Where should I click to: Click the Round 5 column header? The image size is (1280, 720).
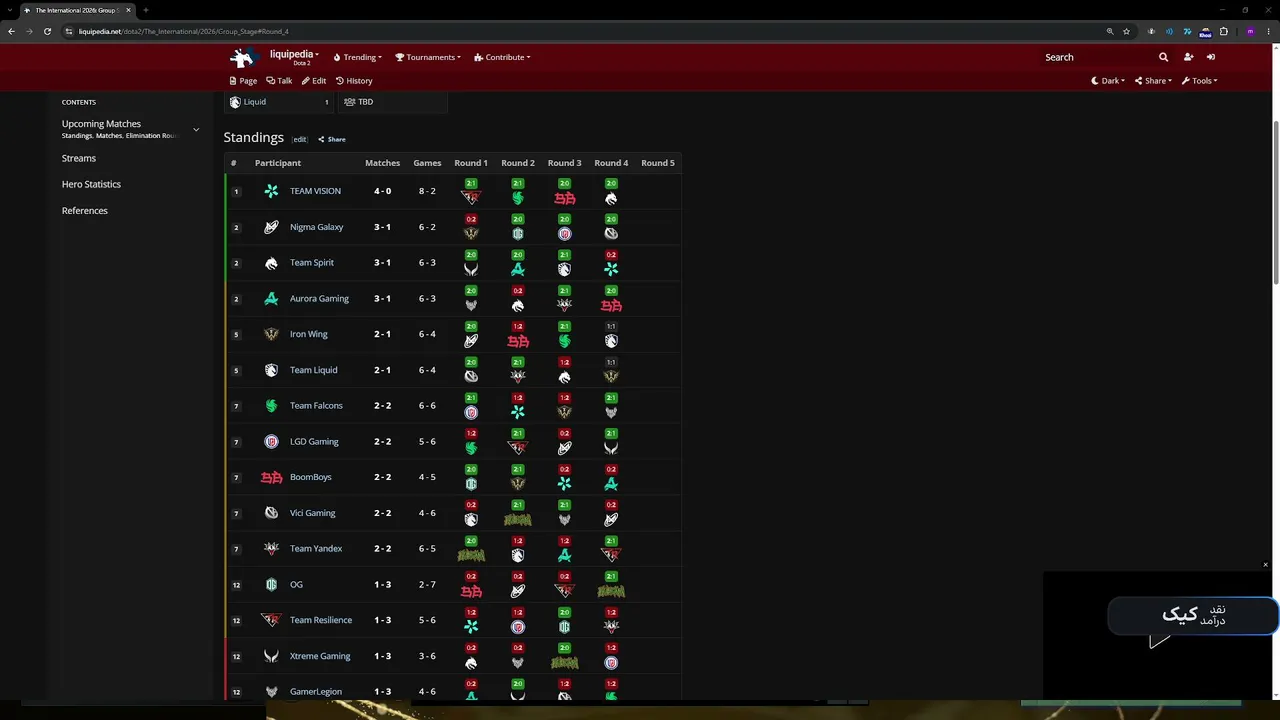click(658, 163)
